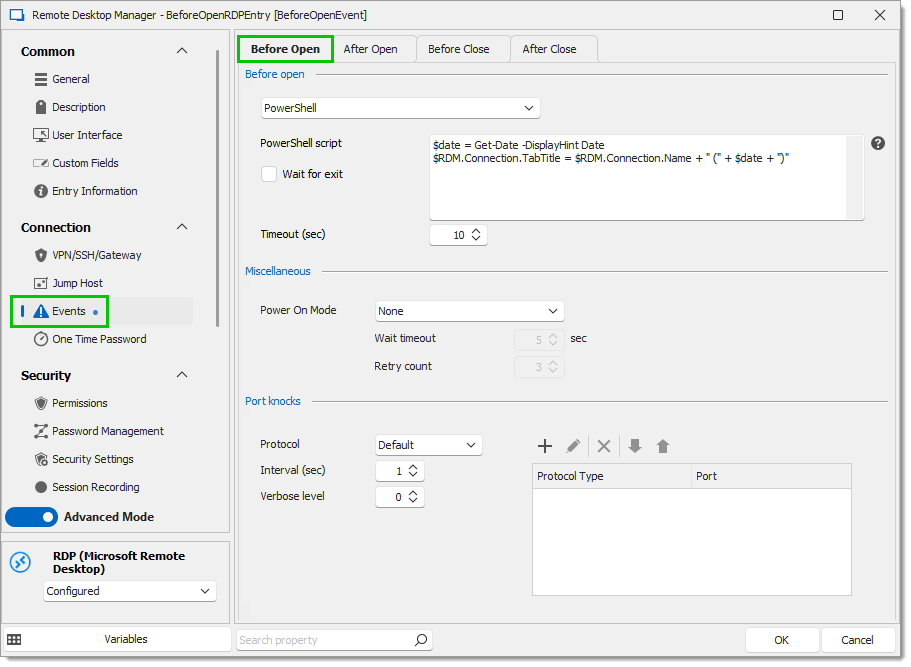Click the app icon in title bar
Screen dimensions: 911x667
click(x=17, y=15)
